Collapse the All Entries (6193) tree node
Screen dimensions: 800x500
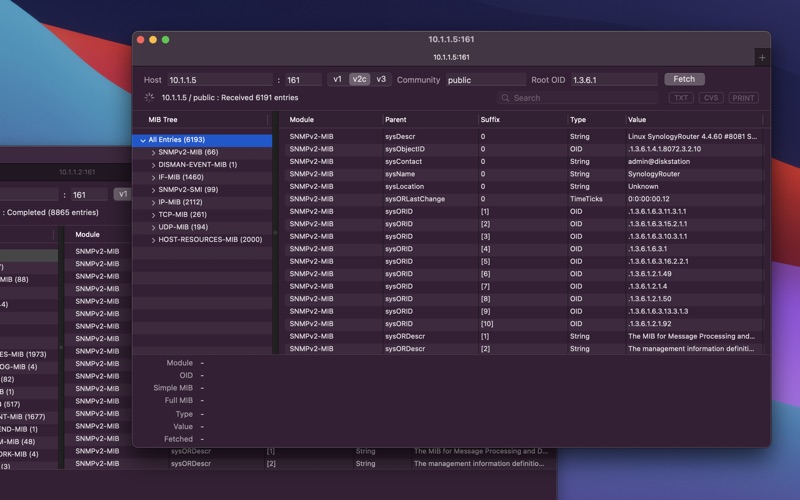pos(143,140)
